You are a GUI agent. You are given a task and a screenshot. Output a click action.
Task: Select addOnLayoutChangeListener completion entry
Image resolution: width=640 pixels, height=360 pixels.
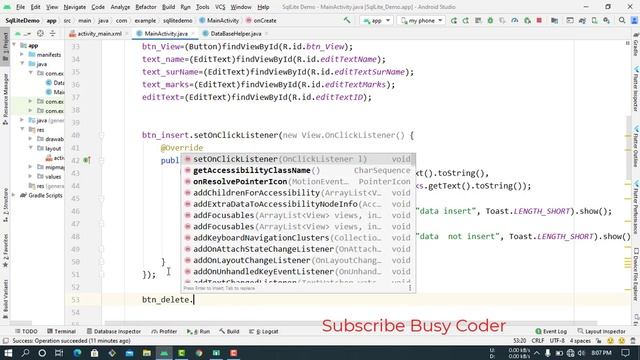coord(298,260)
